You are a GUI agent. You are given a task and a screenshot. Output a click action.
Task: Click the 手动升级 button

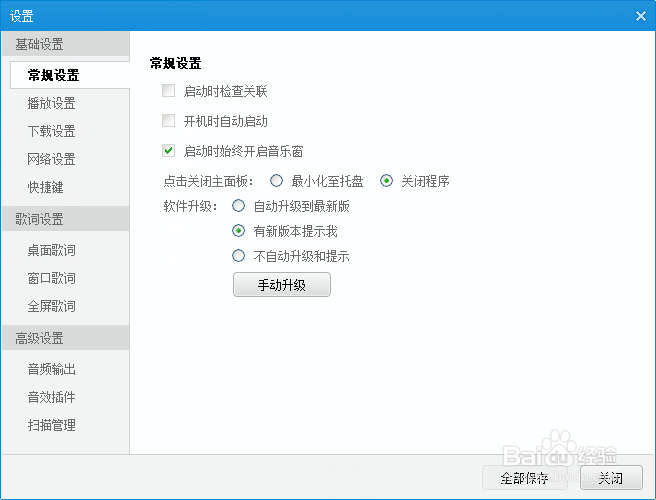tap(282, 285)
